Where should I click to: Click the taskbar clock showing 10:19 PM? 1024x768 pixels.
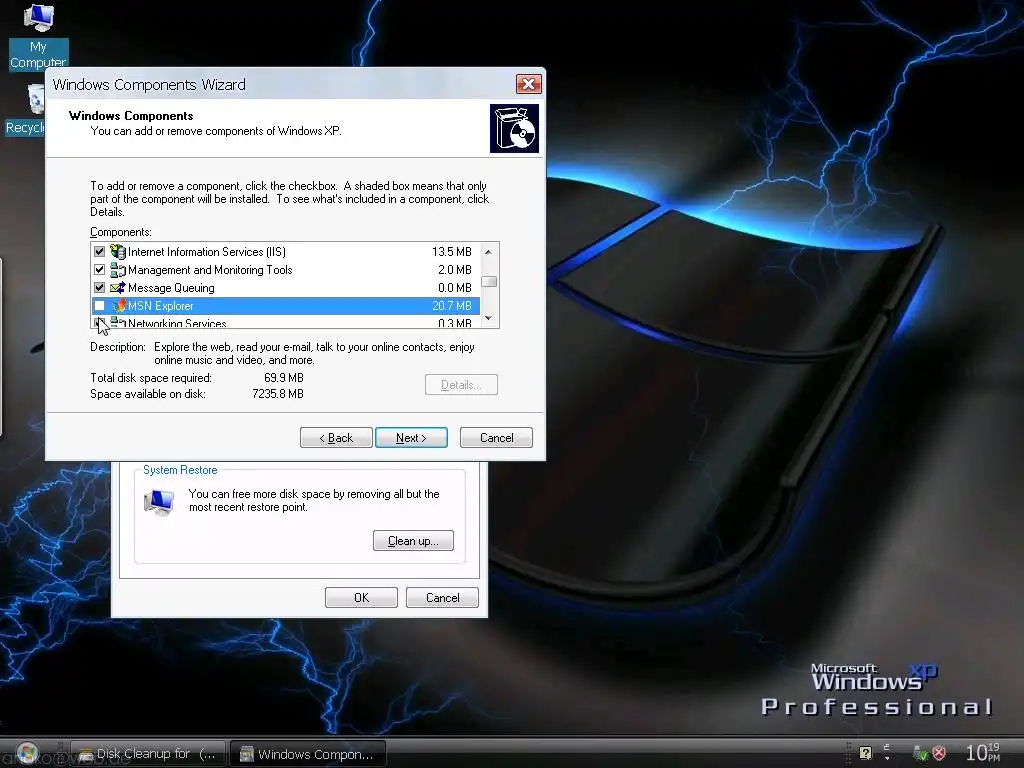[983, 752]
